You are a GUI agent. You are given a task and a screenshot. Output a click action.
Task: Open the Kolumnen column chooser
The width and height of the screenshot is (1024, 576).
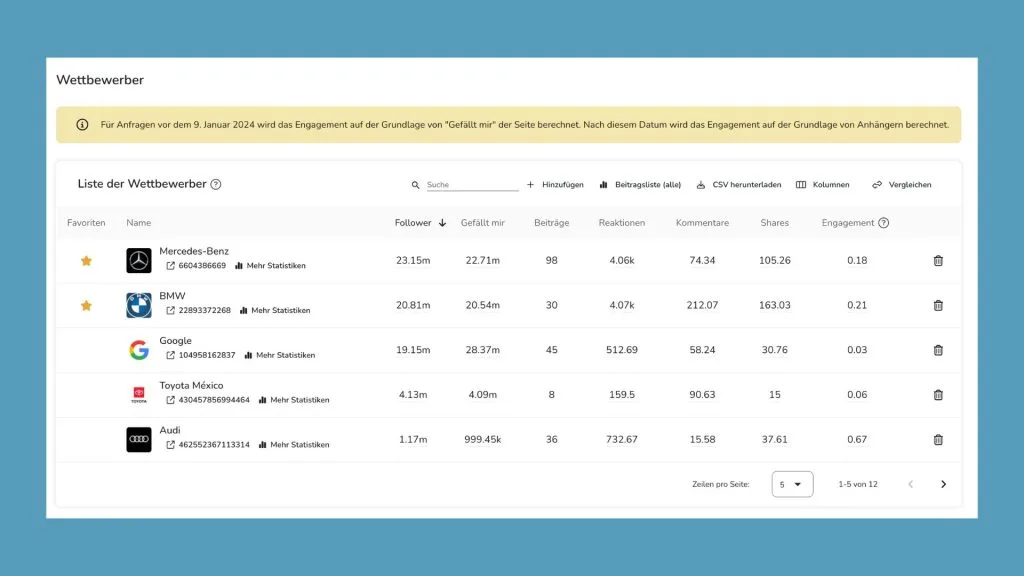822,185
